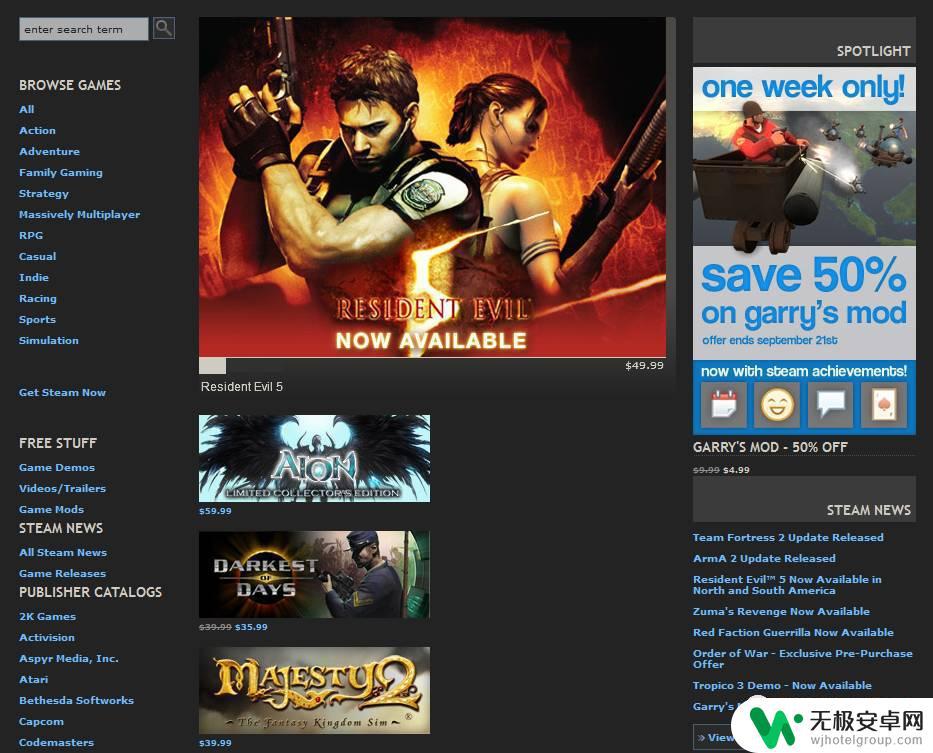
Task: Open the Aion Collector's Edition banner
Action: point(314,458)
